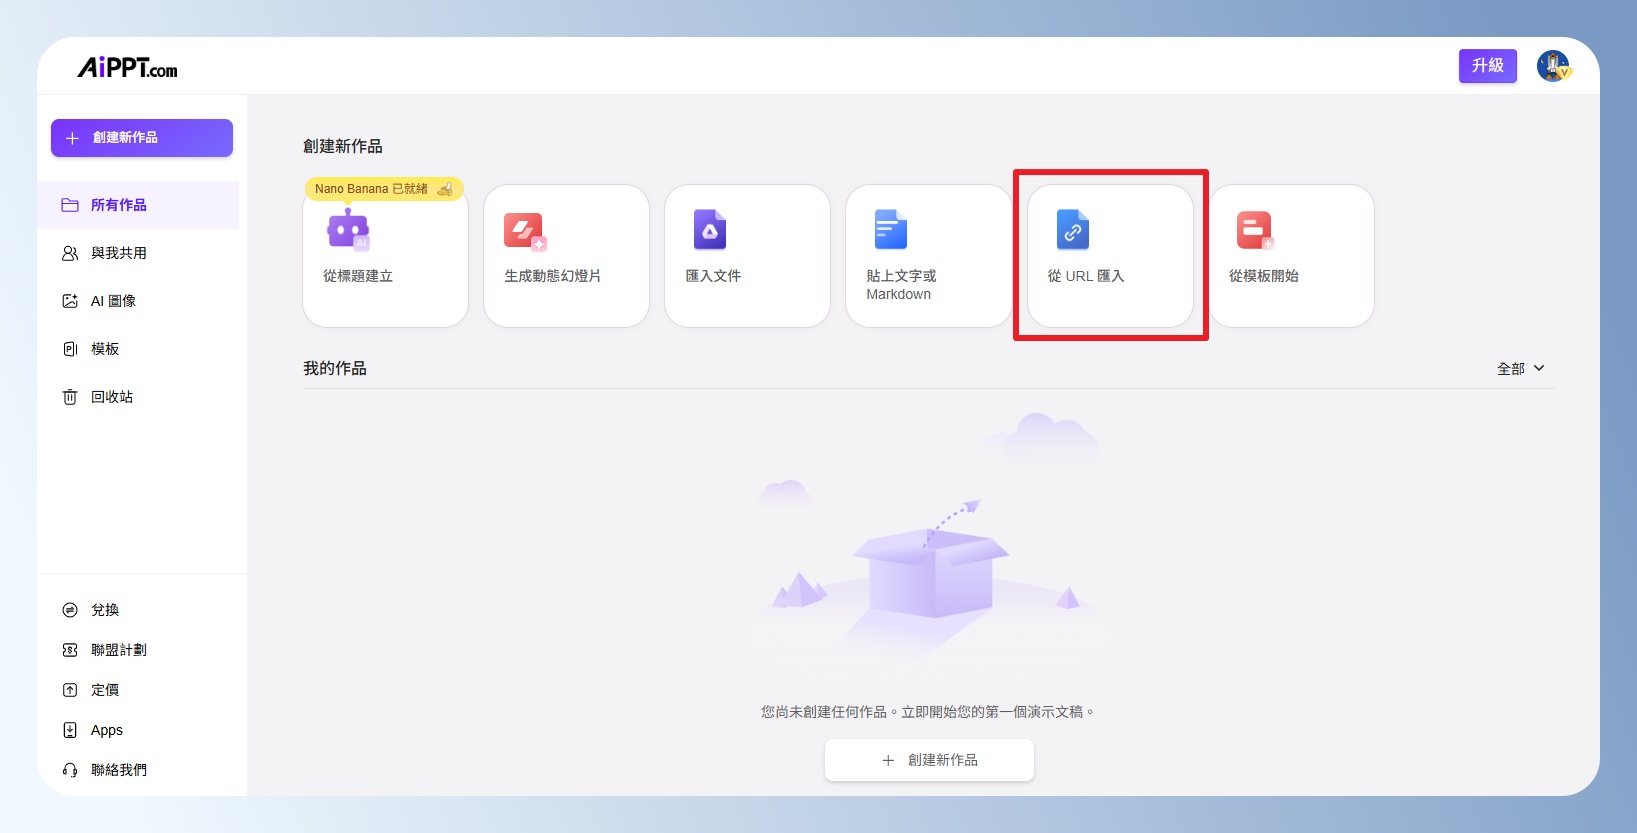Start from the 從模板開始 template icon

tap(1254, 230)
